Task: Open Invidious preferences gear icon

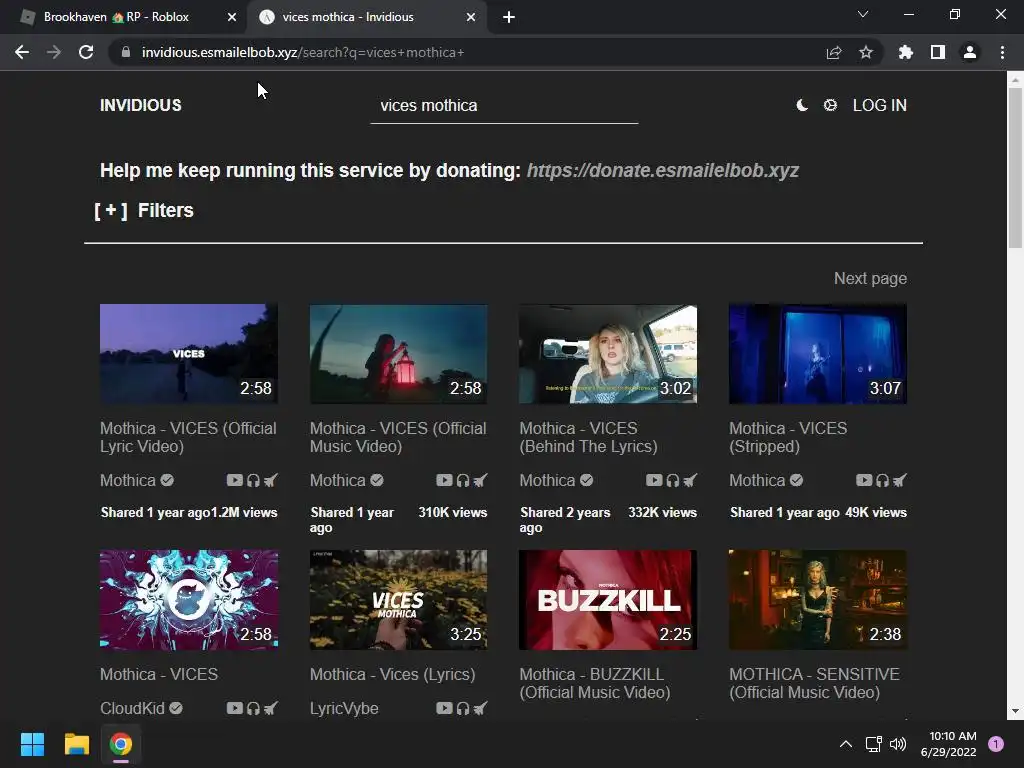Action: [x=830, y=105]
